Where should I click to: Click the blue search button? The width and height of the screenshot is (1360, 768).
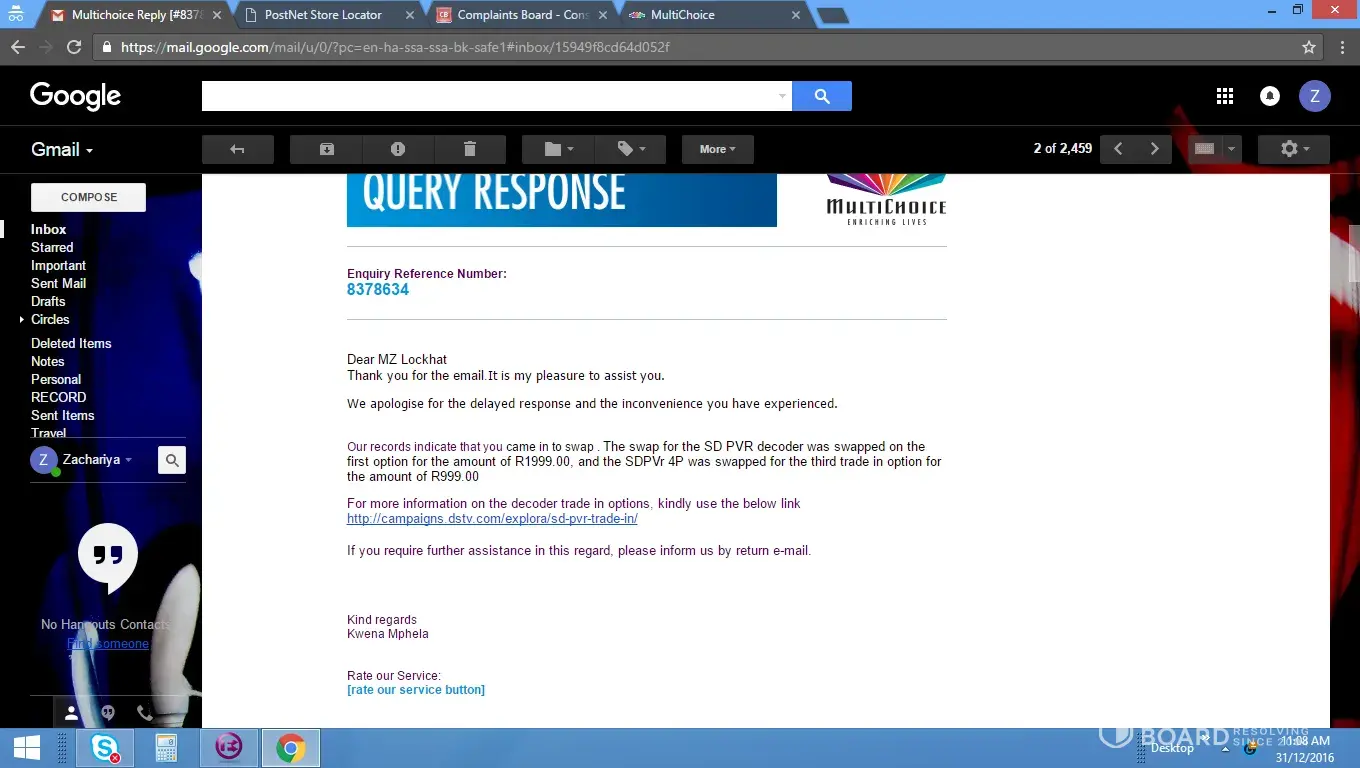pyautogui.click(x=822, y=96)
